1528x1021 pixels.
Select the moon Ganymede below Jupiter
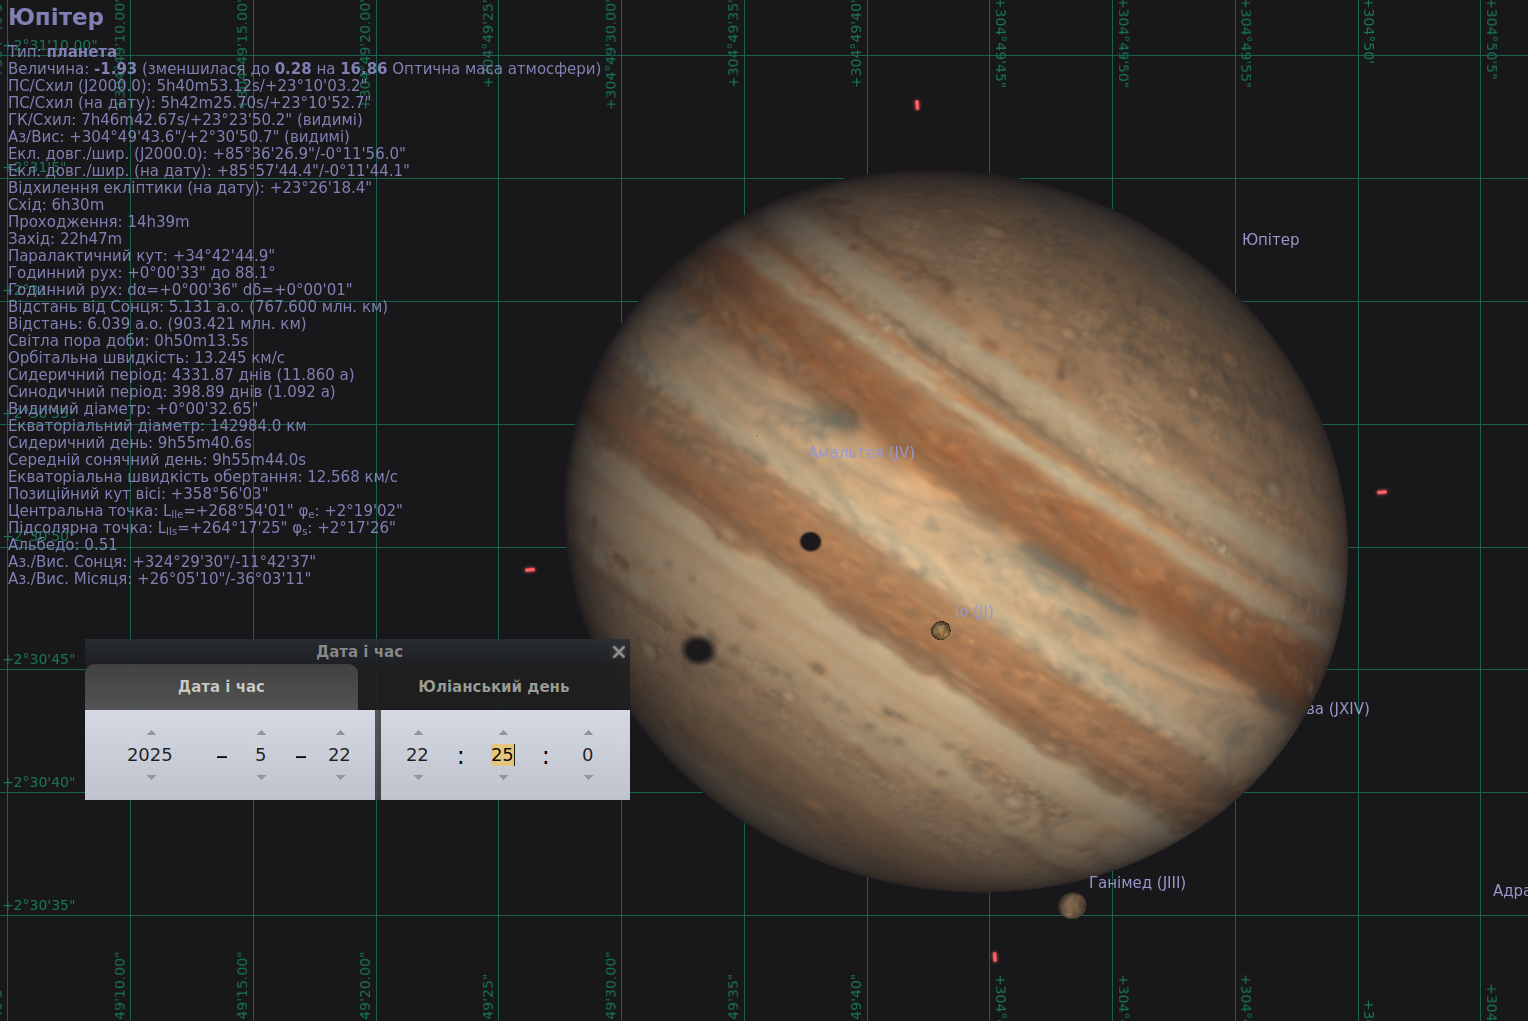coord(1072,906)
